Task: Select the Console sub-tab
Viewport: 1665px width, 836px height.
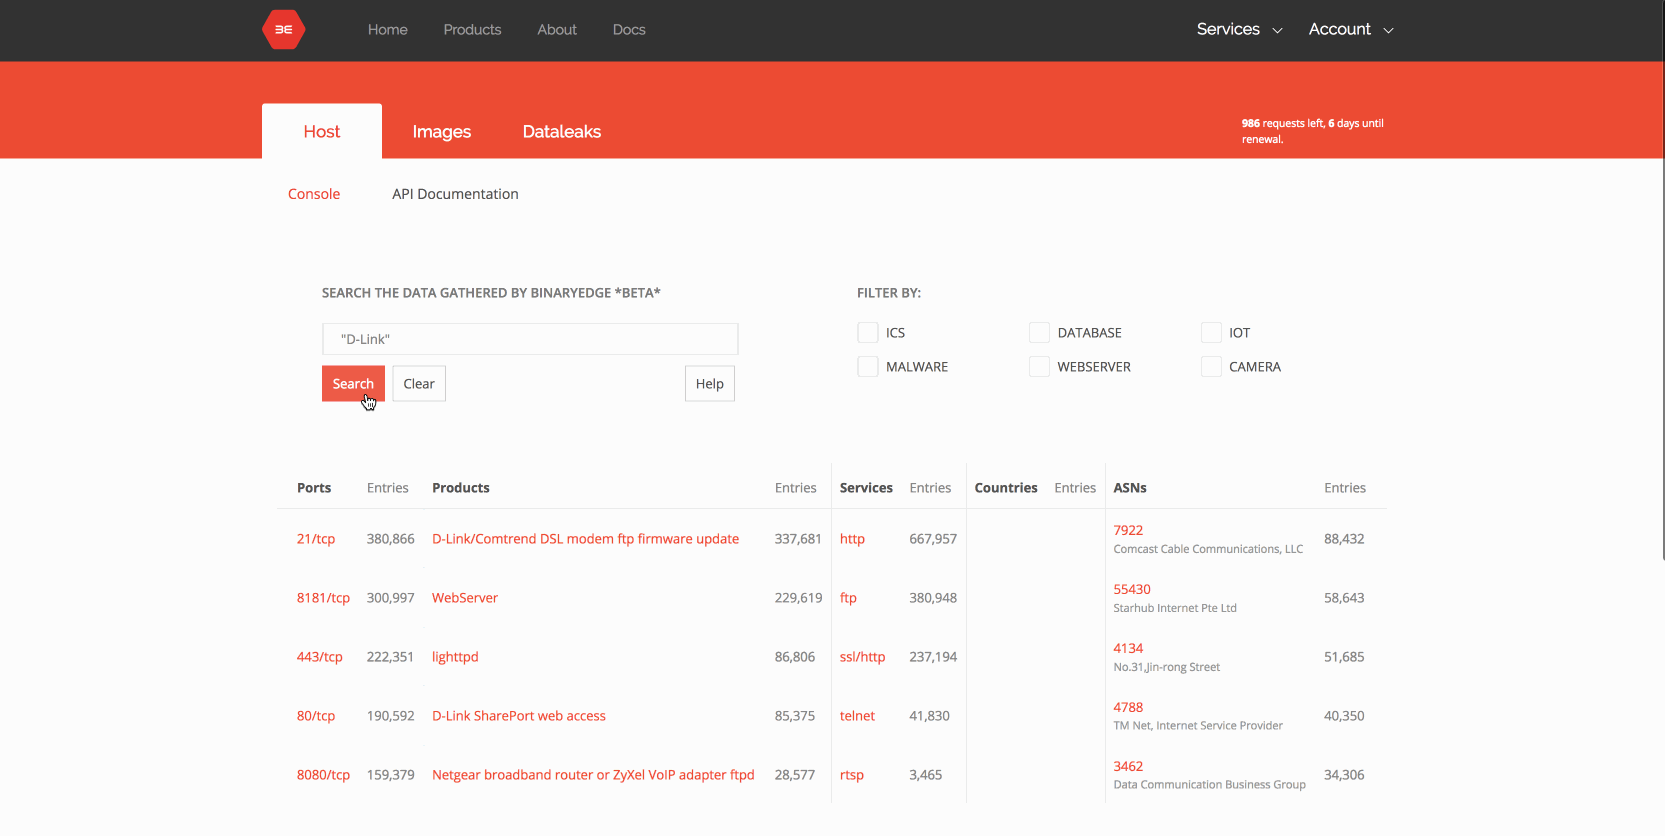Action: click(x=314, y=194)
